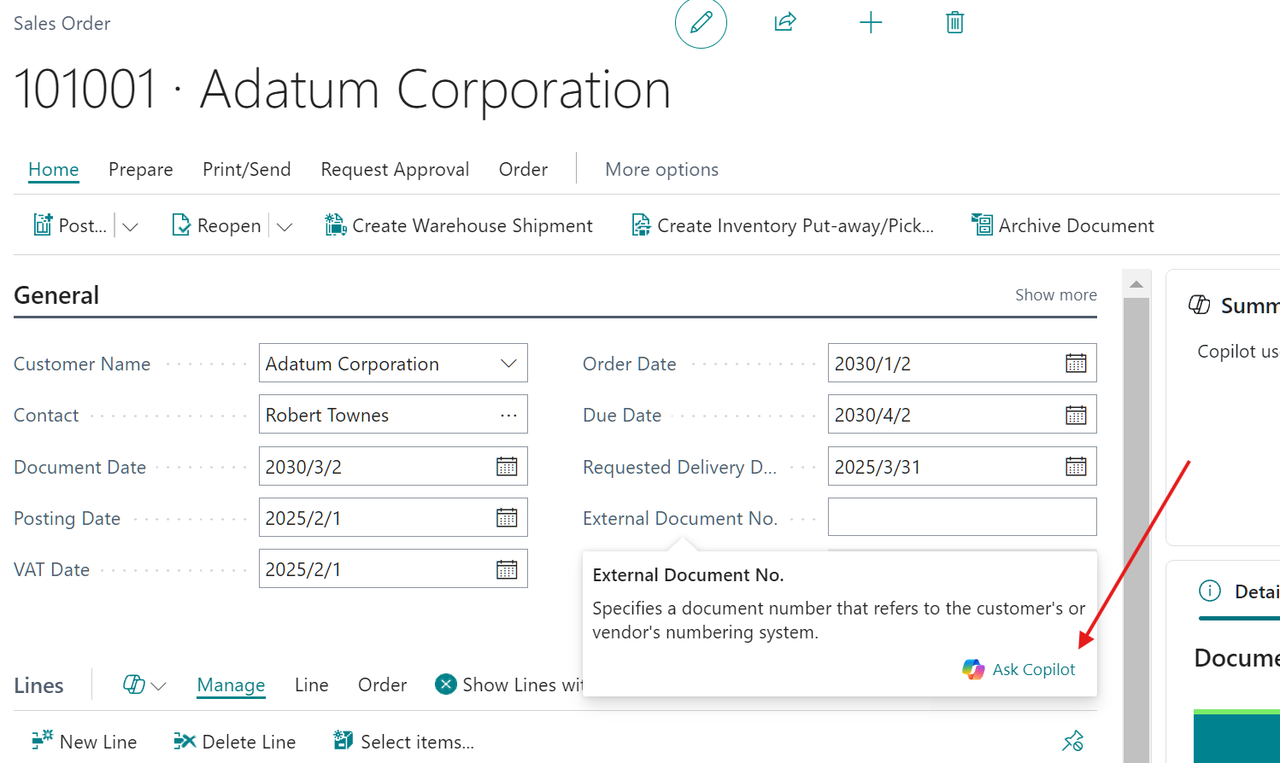This screenshot has width=1280, height=763.
Task: Open the Home tab
Action: tap(53, 169)
